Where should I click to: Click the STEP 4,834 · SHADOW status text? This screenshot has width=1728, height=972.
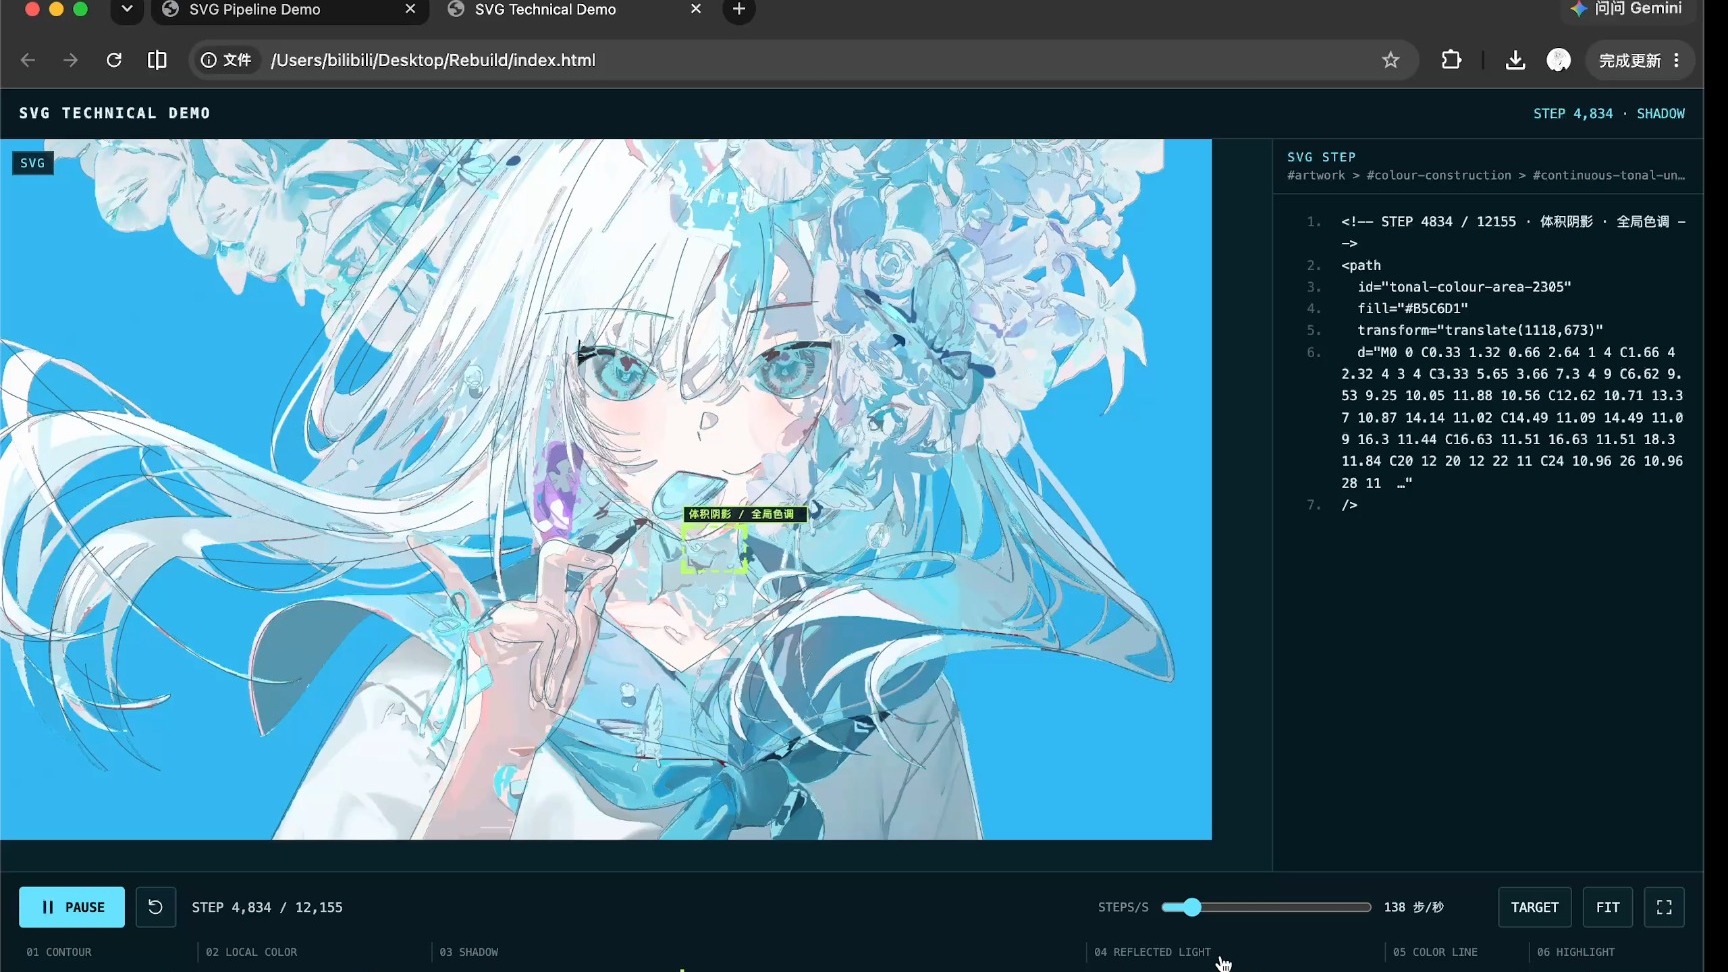(1609, 113)
